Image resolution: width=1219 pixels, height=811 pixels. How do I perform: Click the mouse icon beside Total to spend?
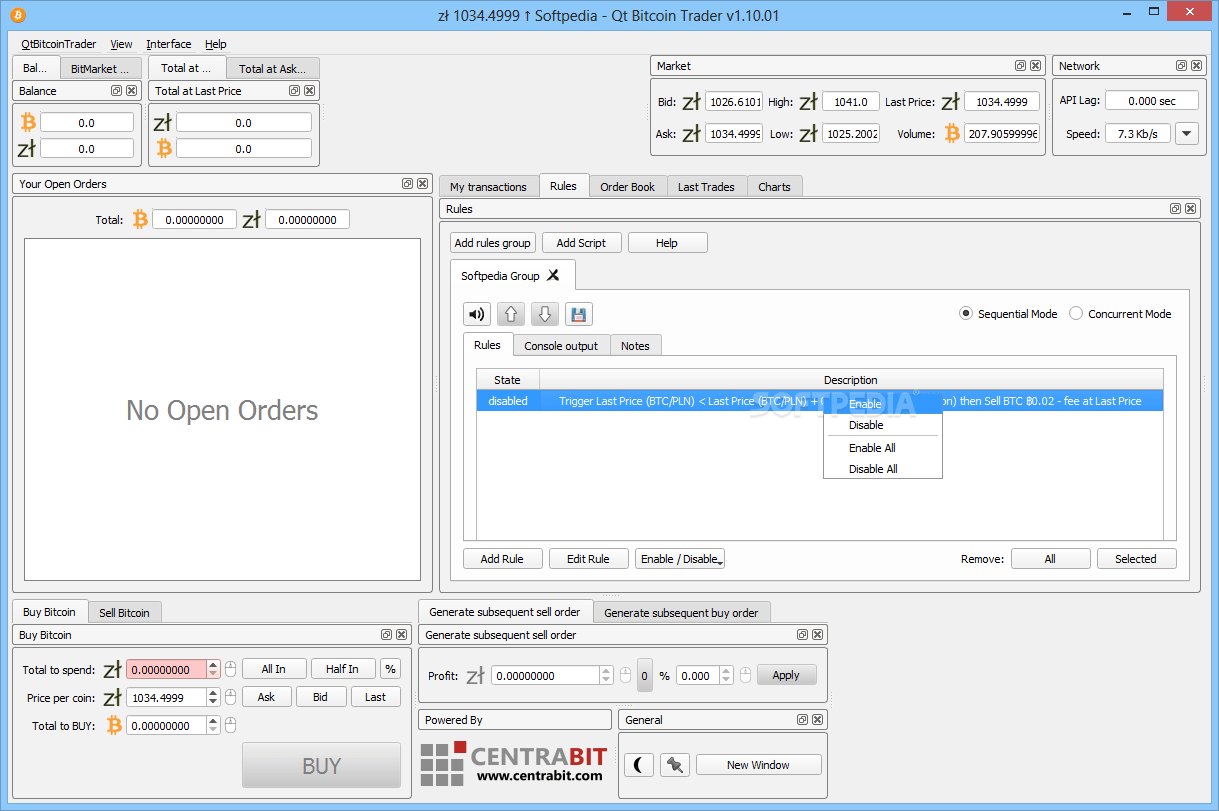[229, 668]
